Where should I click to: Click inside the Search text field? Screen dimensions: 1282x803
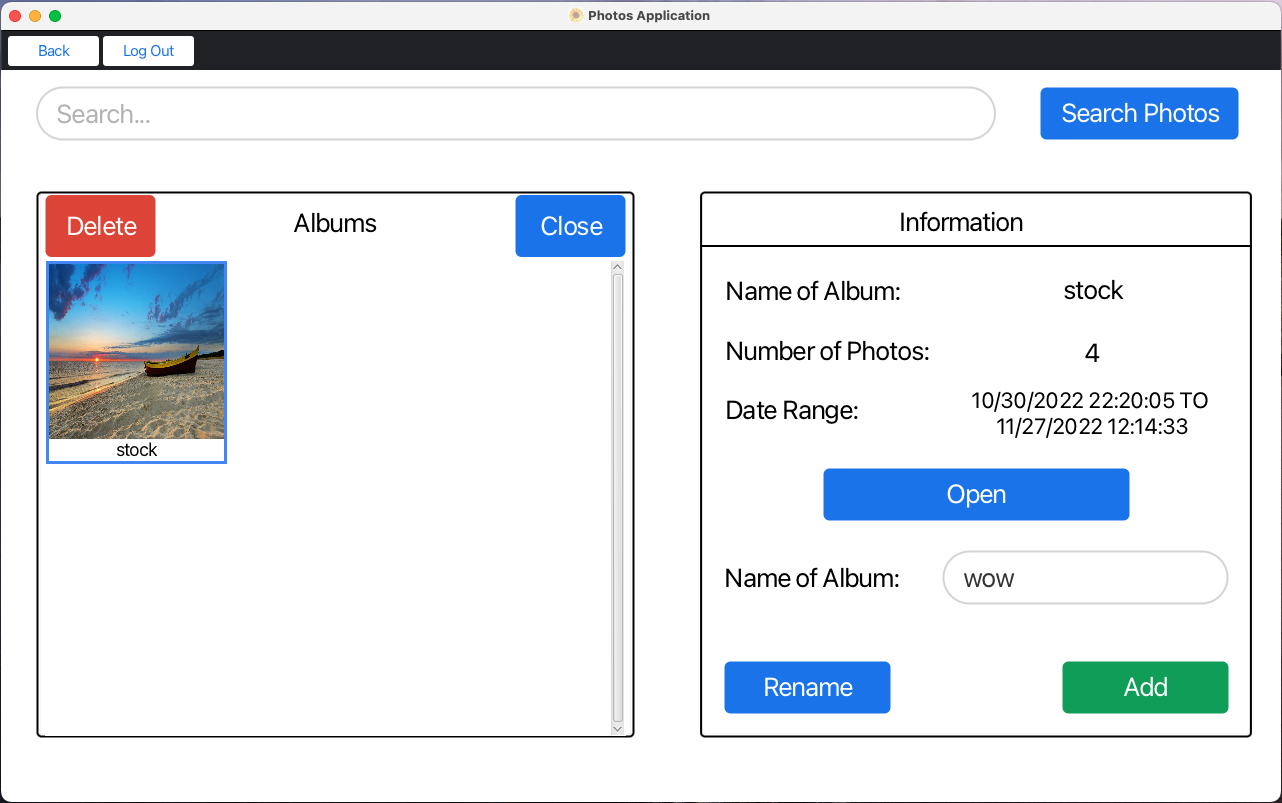coord(515,113)
